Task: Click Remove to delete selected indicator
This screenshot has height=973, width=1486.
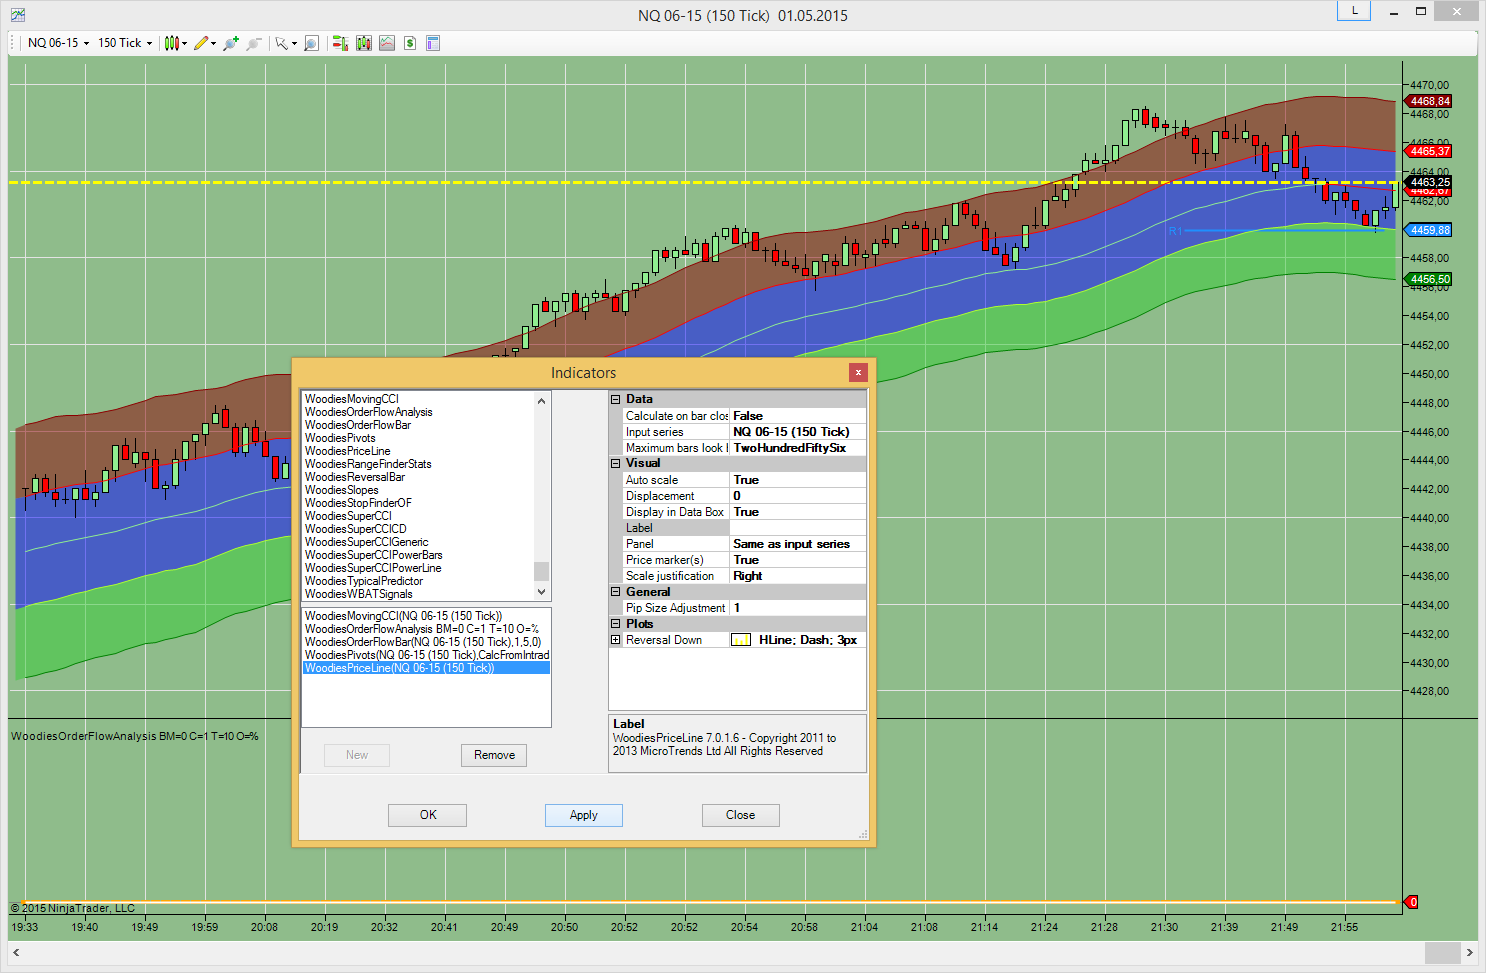Action: pyautogui.click(x=494, y=755)
